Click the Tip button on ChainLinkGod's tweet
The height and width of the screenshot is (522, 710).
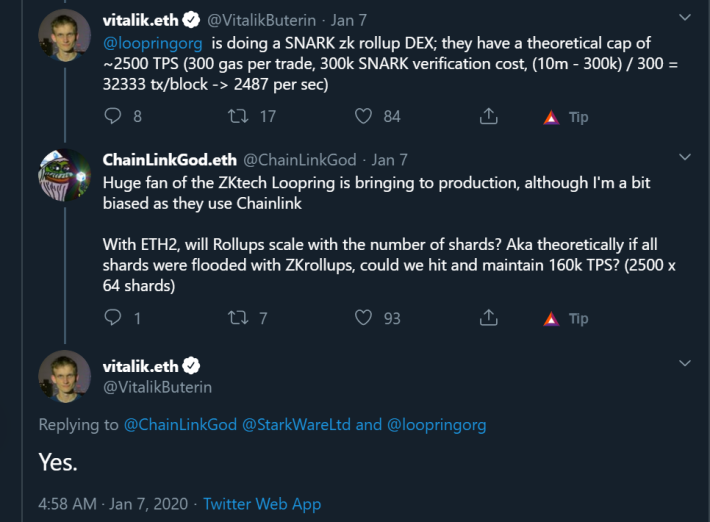pos(566,319)
